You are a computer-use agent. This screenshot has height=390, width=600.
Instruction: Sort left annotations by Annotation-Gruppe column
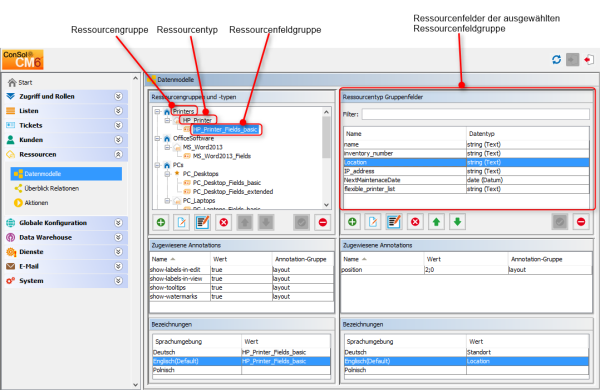pos(303,259)
